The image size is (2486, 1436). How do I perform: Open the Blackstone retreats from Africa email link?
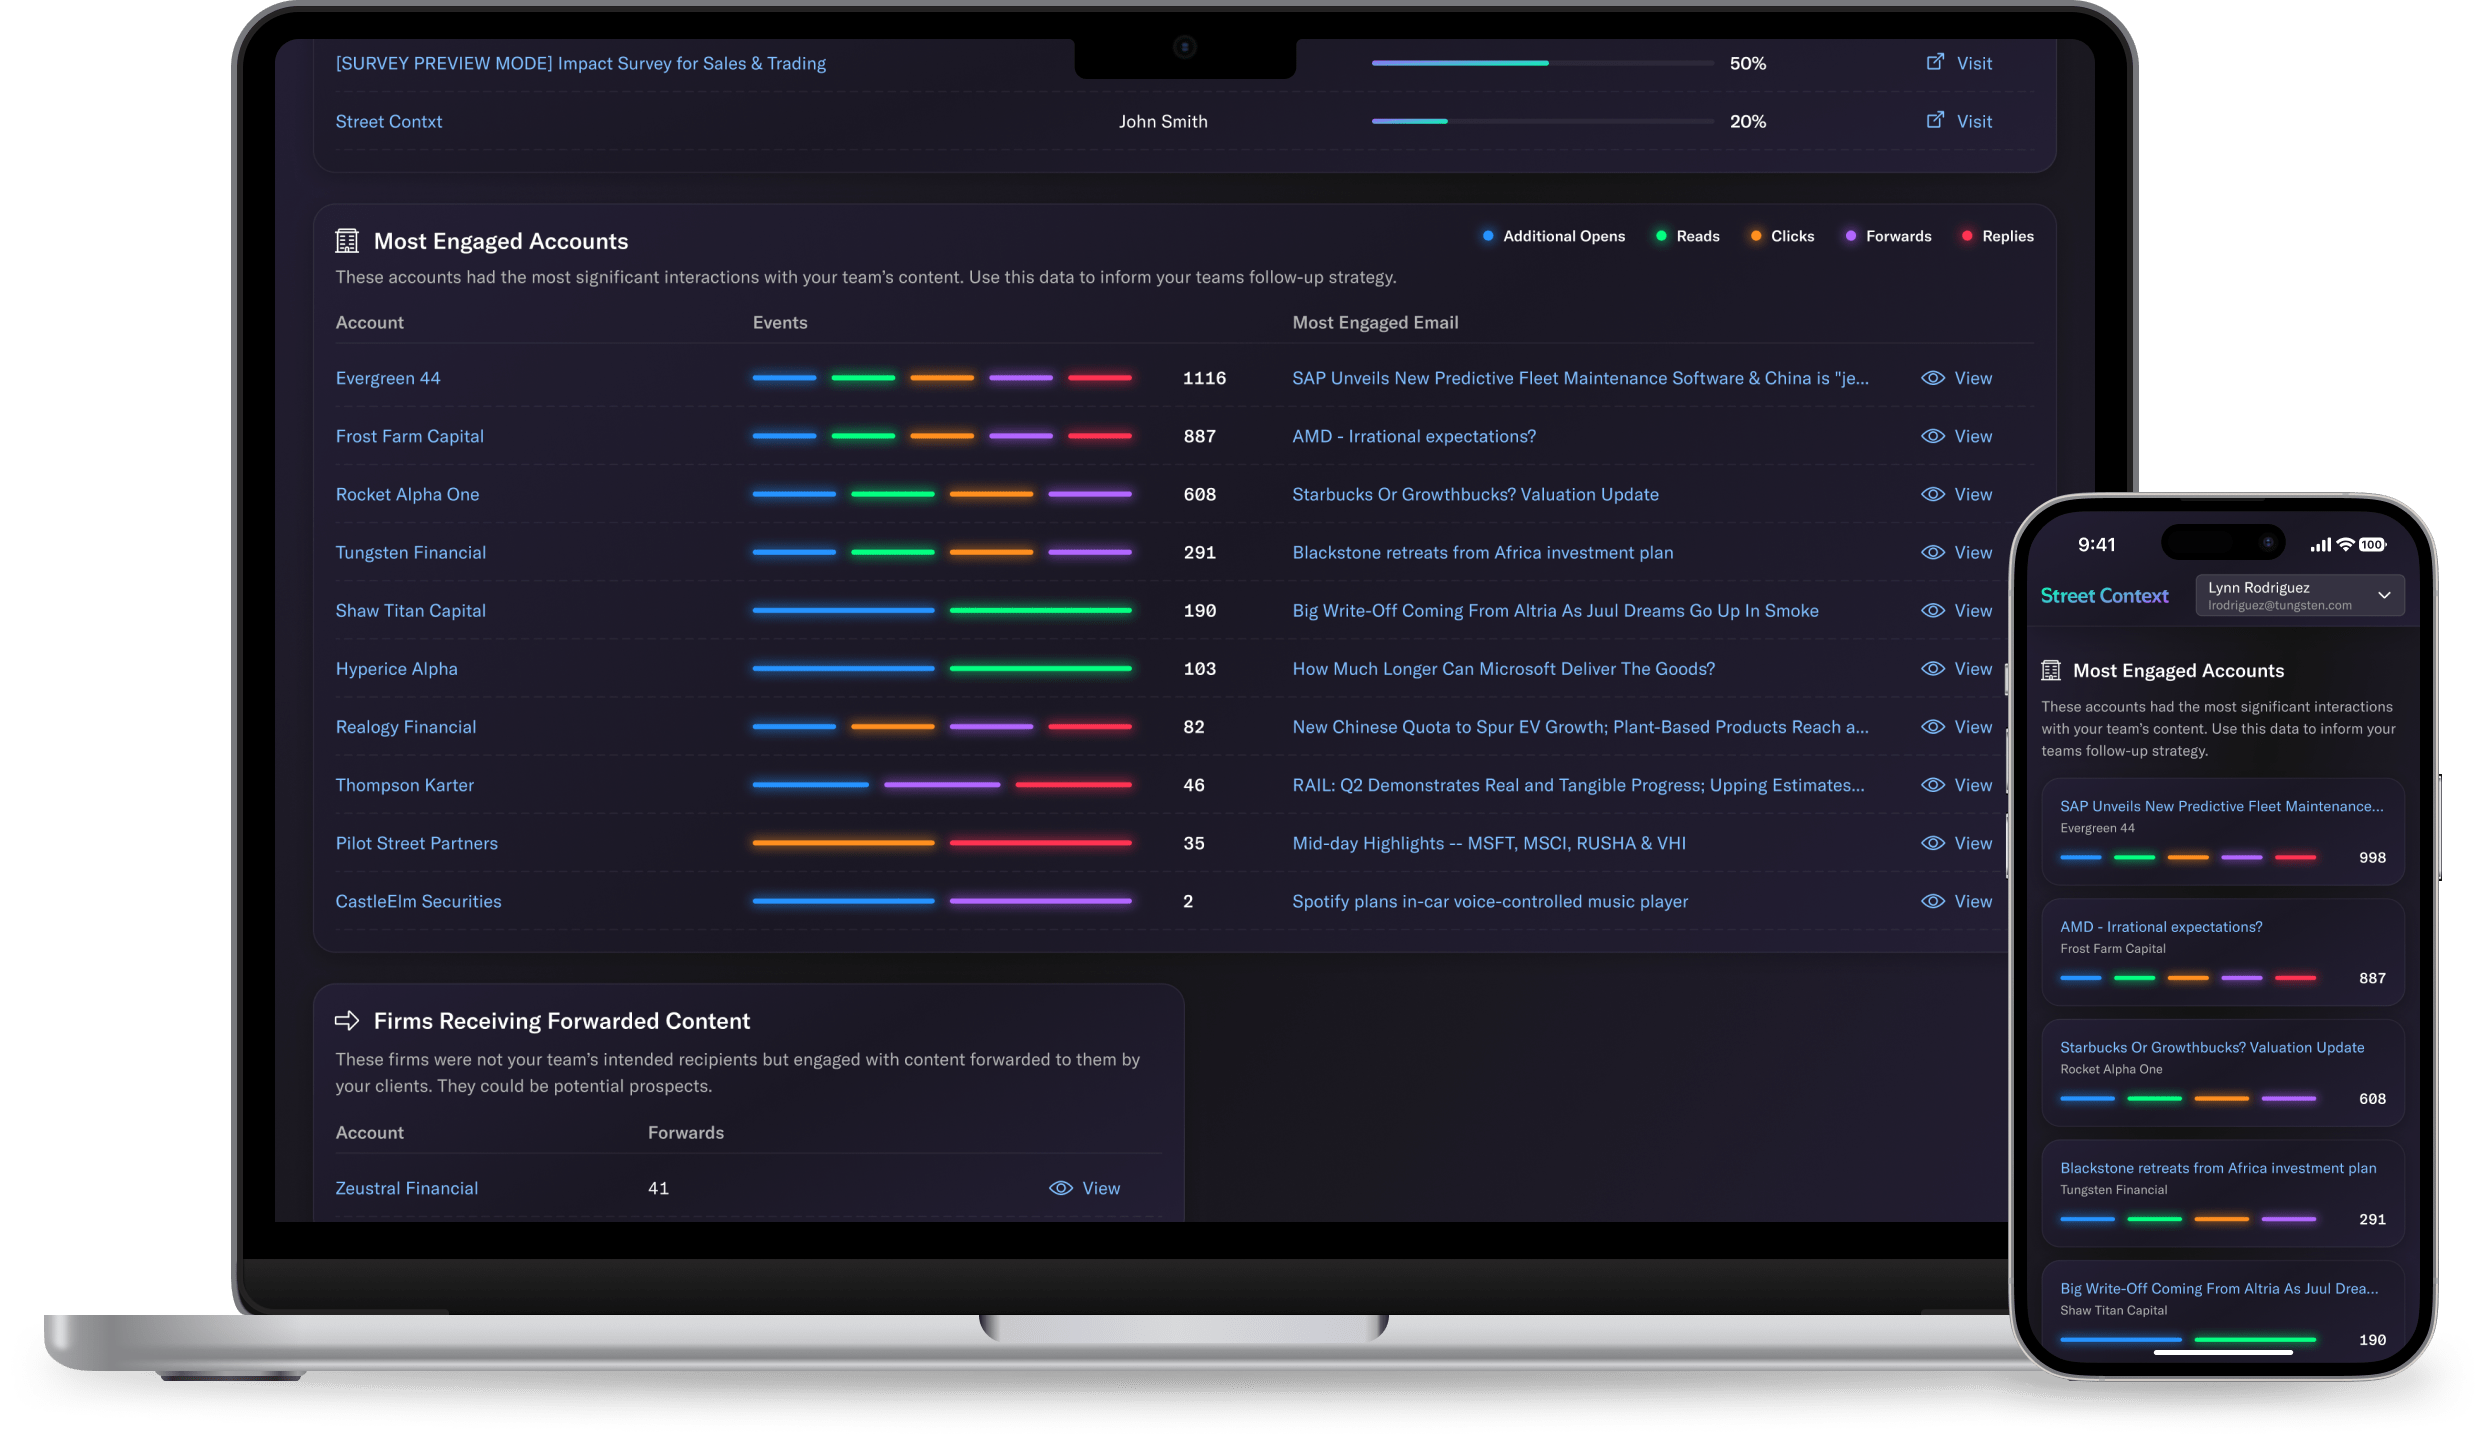1482,552
